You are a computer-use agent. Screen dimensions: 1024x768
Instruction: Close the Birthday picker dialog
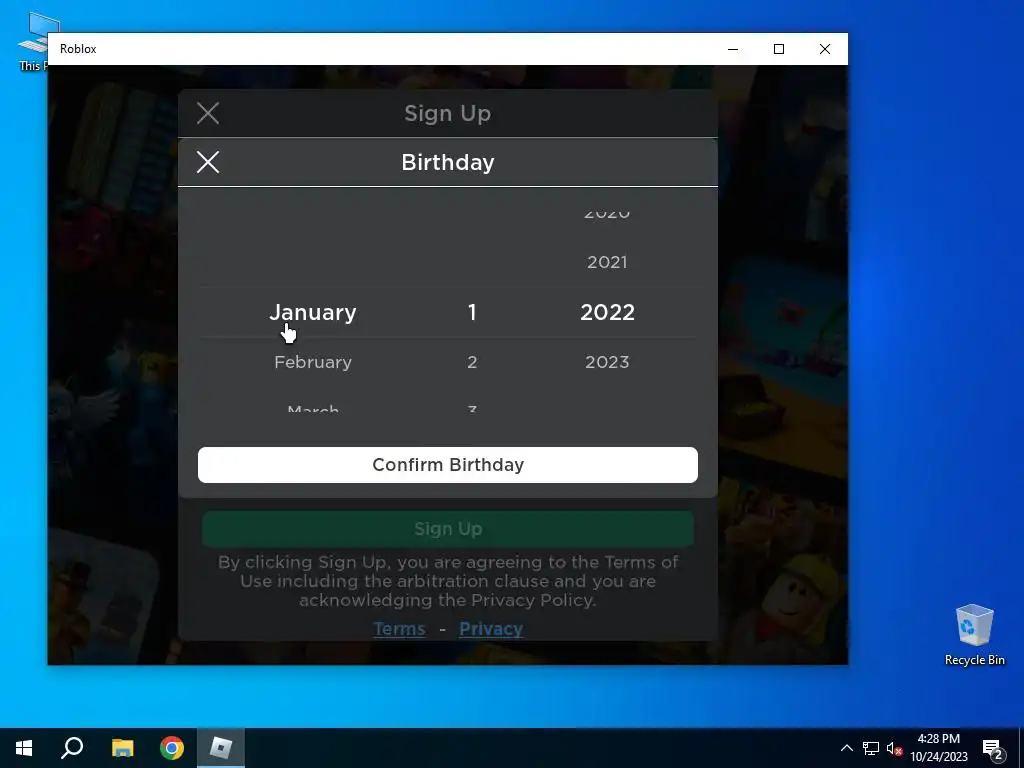click(208, 162)
